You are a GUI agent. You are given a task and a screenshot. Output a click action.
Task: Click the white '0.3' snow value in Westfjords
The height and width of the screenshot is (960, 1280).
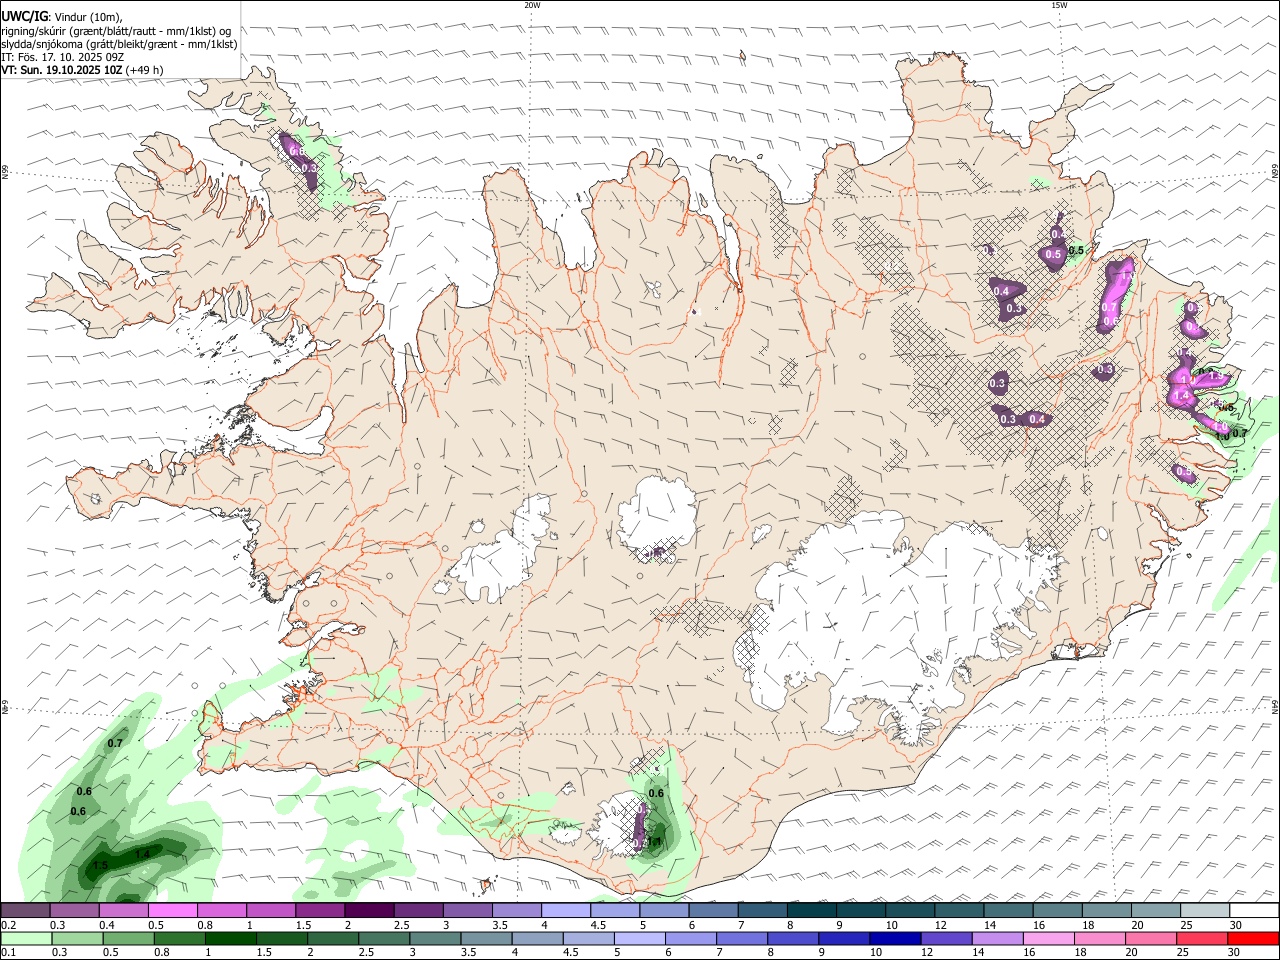point(309,168)
